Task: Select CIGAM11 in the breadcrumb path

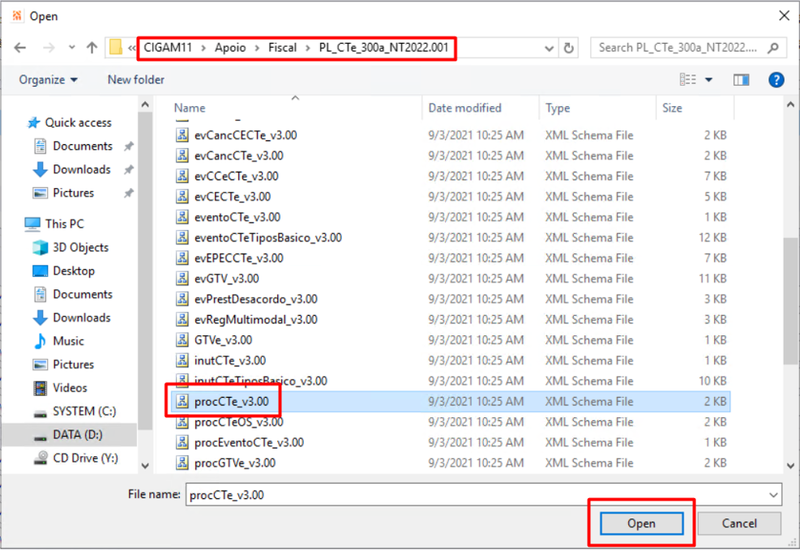Action: coord(168,47)
